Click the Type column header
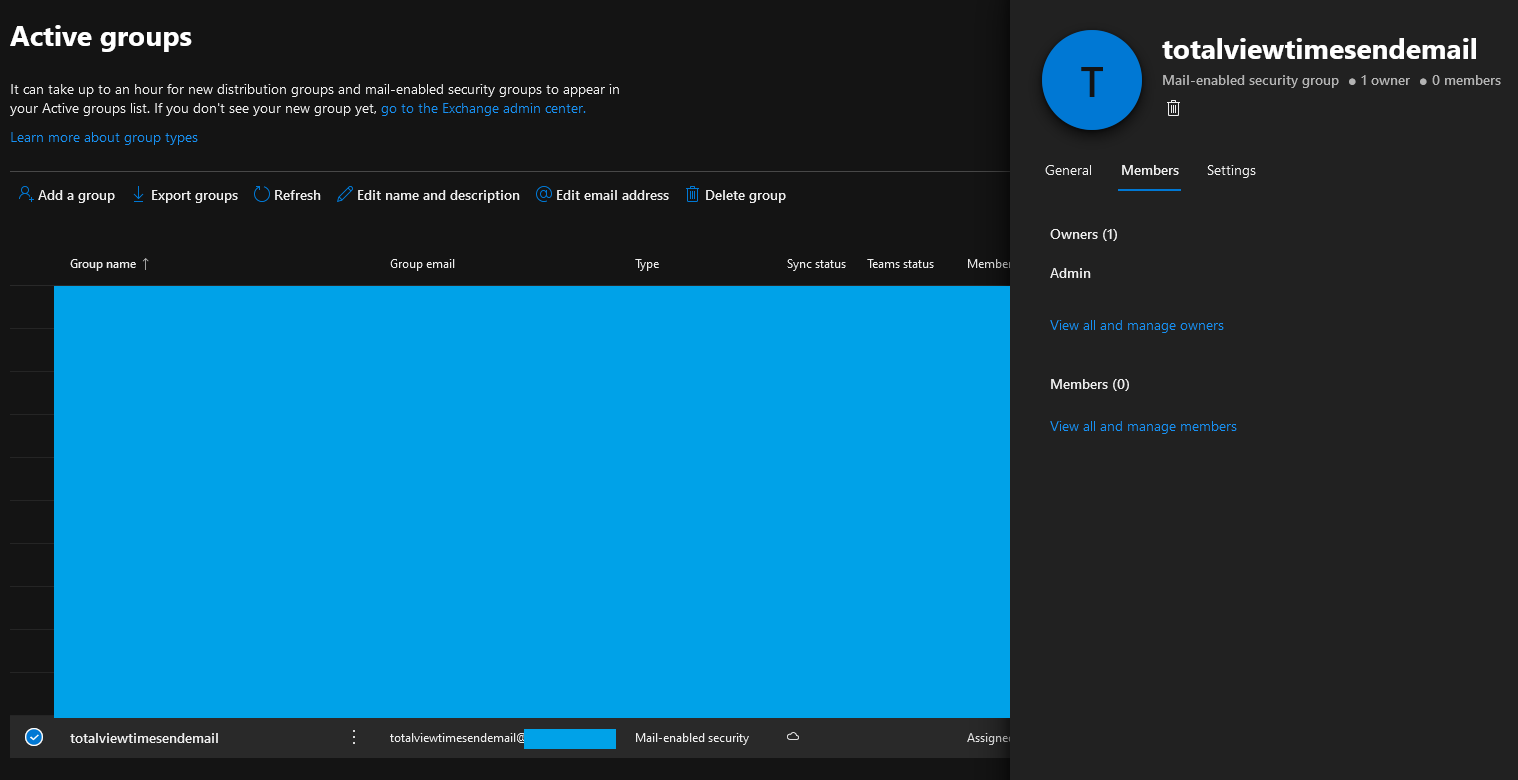1518x780 pixels. pos(647,264)
